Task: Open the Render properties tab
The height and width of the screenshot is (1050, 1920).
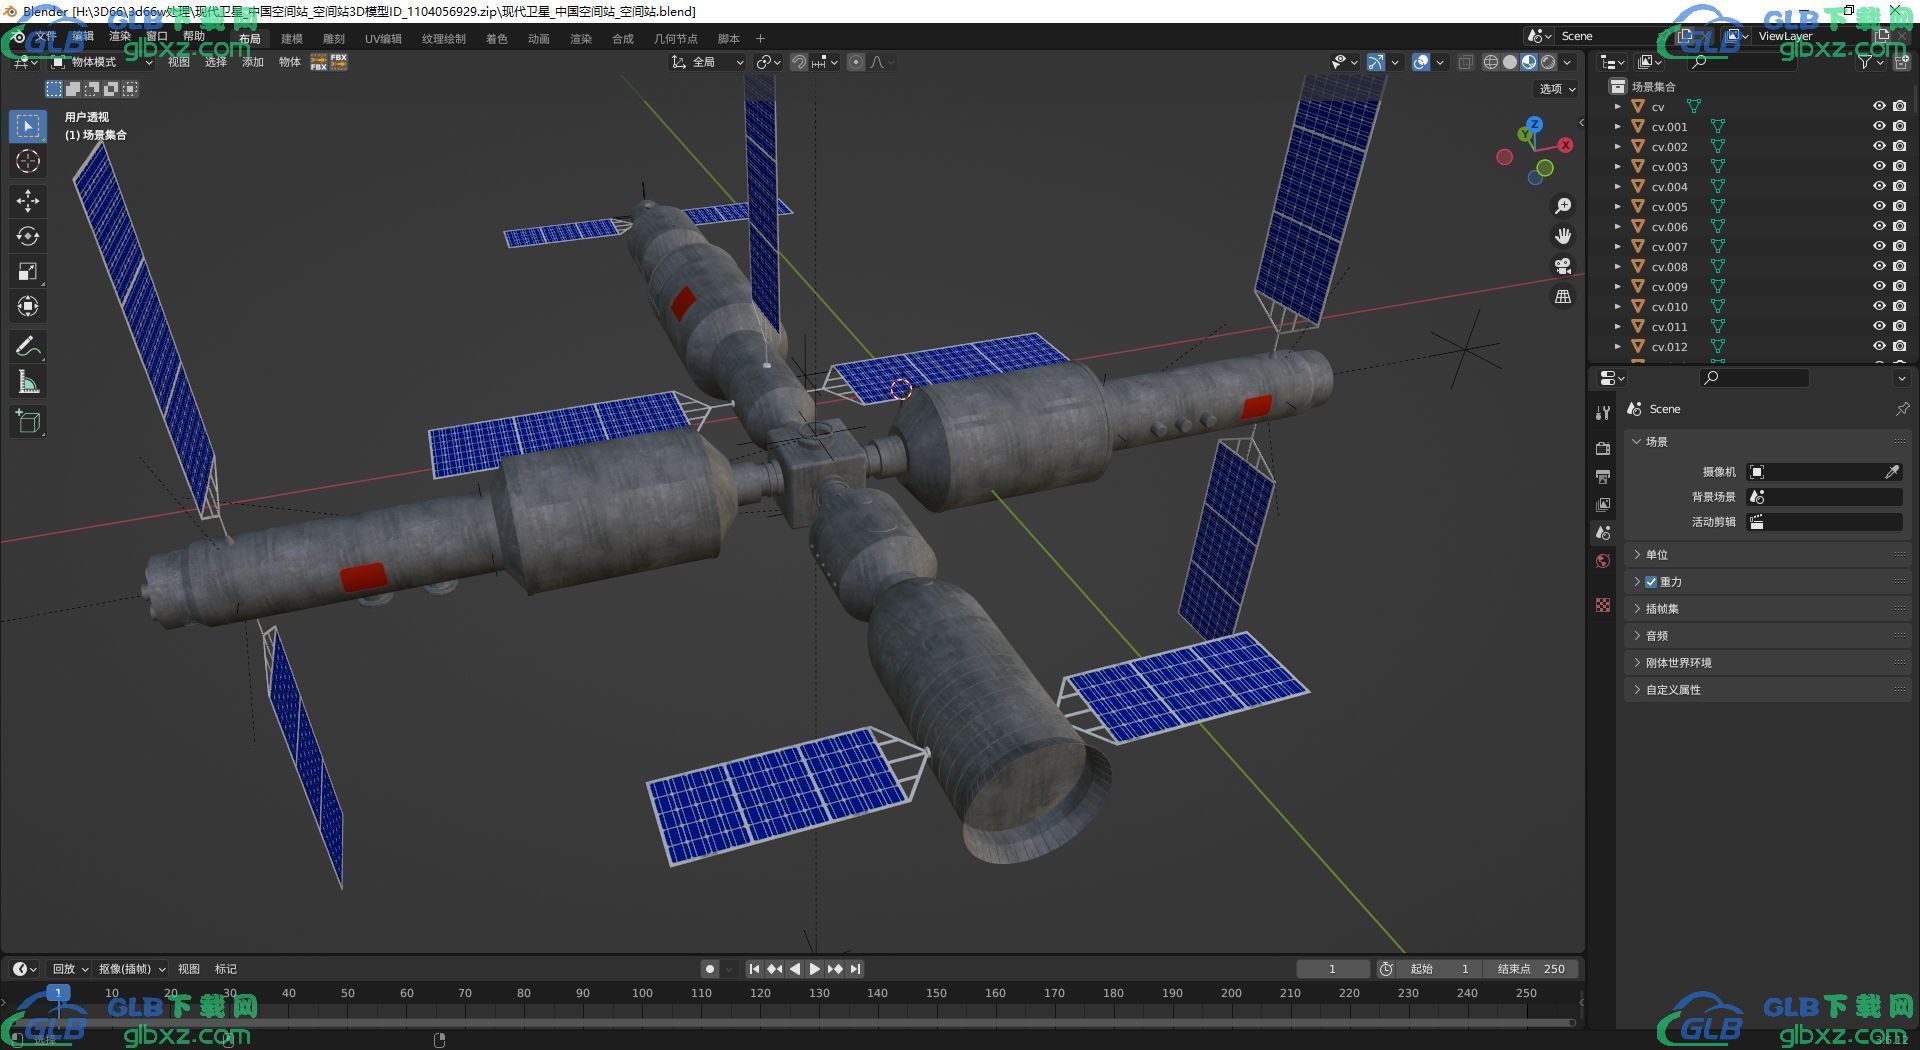Action: pyautogui.click(x=1603, y=448)
